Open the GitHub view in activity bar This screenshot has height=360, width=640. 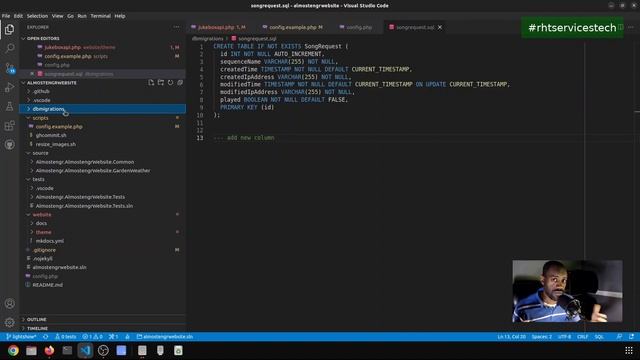click(x=9, y=144)
